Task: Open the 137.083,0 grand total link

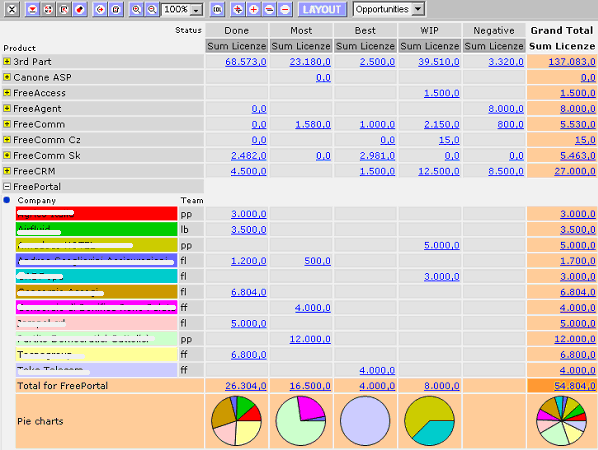Action: (572, 61)
